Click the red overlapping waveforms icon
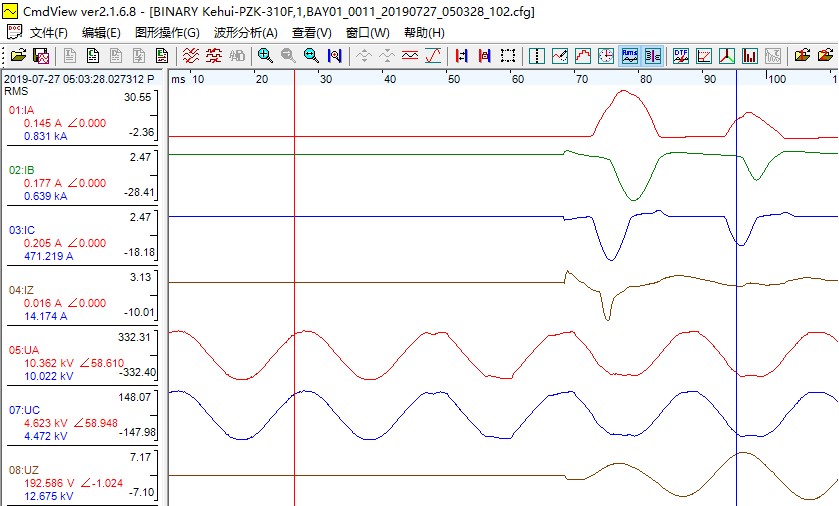The height and width of the screenshot is (506, 839). tap(192, 56)
